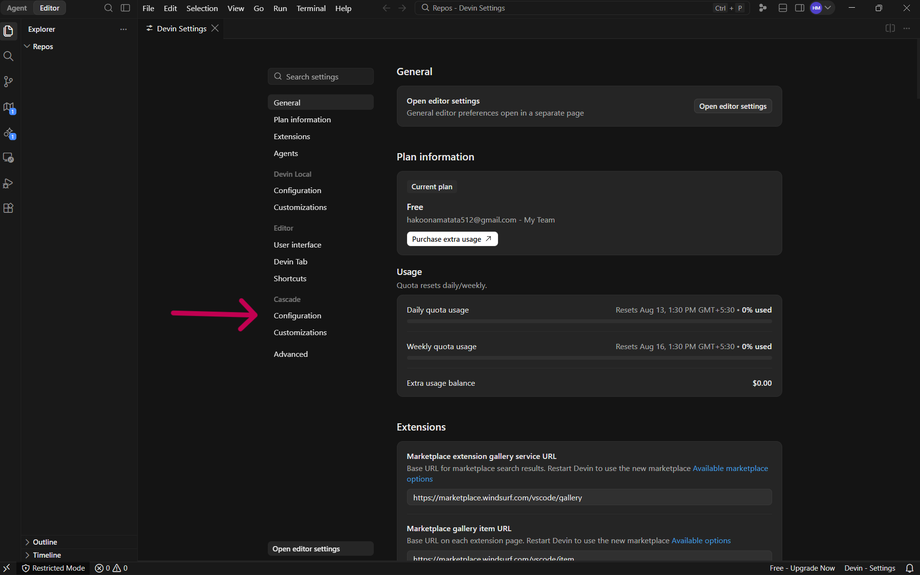Open the Source Control view
Image resolution: width=920 pixels, height=575 pixels.
8,82
